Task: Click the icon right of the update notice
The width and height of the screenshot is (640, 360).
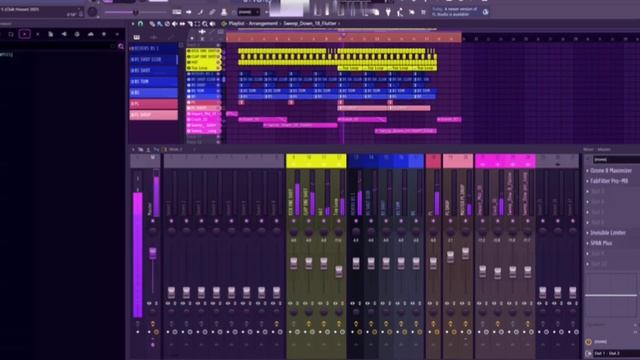Action: click(485, 12)
